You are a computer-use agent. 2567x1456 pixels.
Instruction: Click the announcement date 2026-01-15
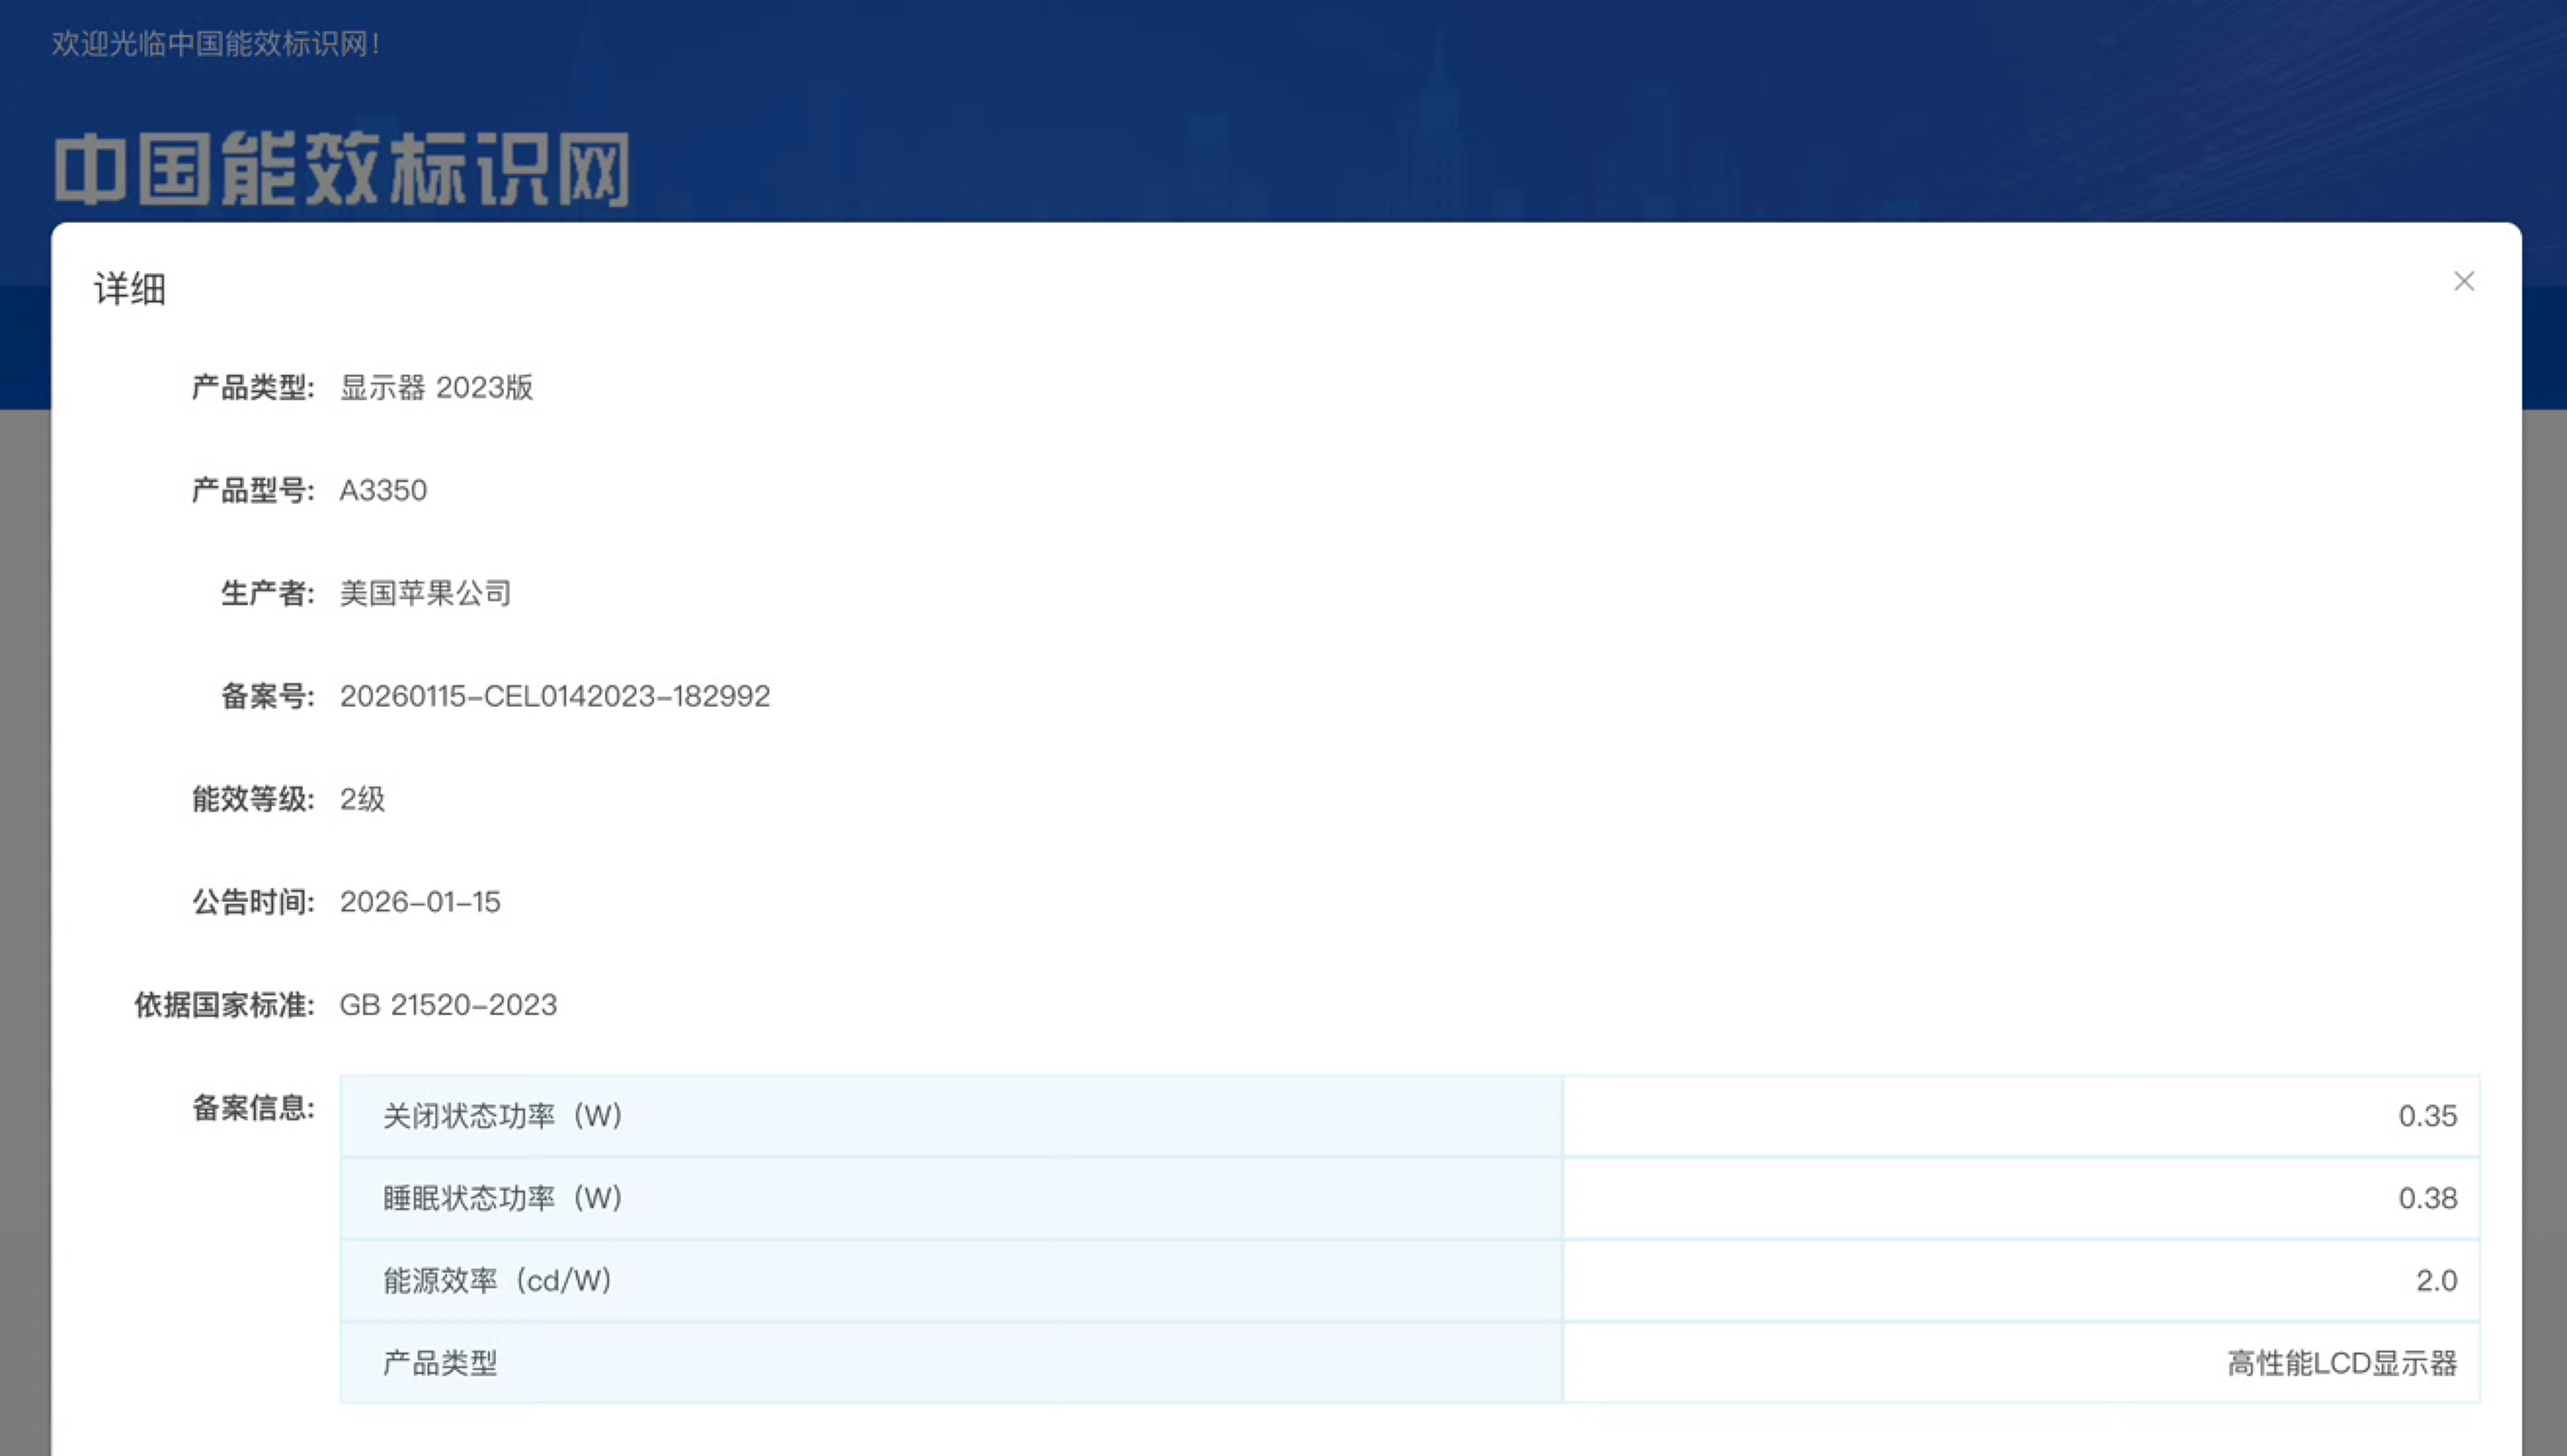pyautogui.click(x=420, y=903)
